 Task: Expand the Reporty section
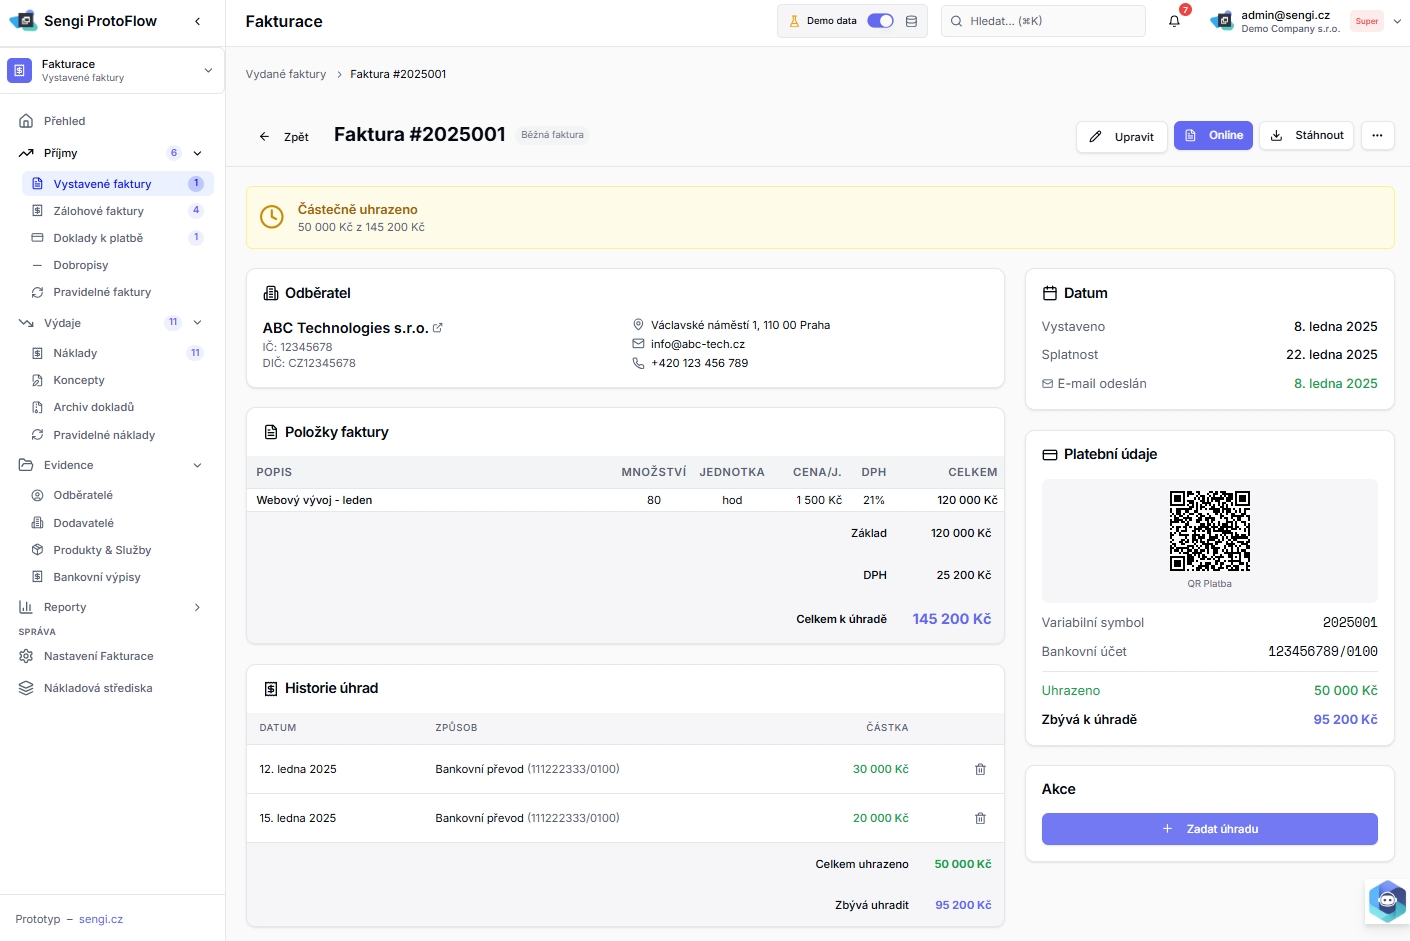[x=197, y=607]
